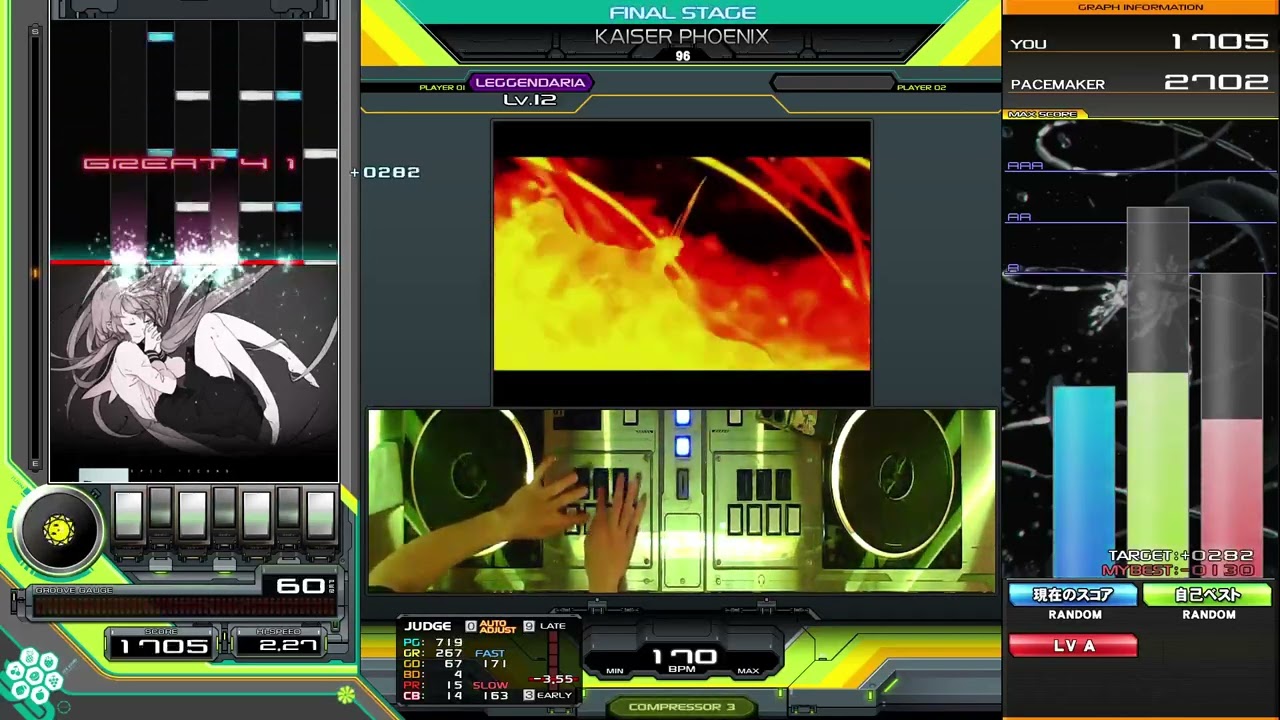Click the COMPRESSOR 3 effect label

click(682, 707)
